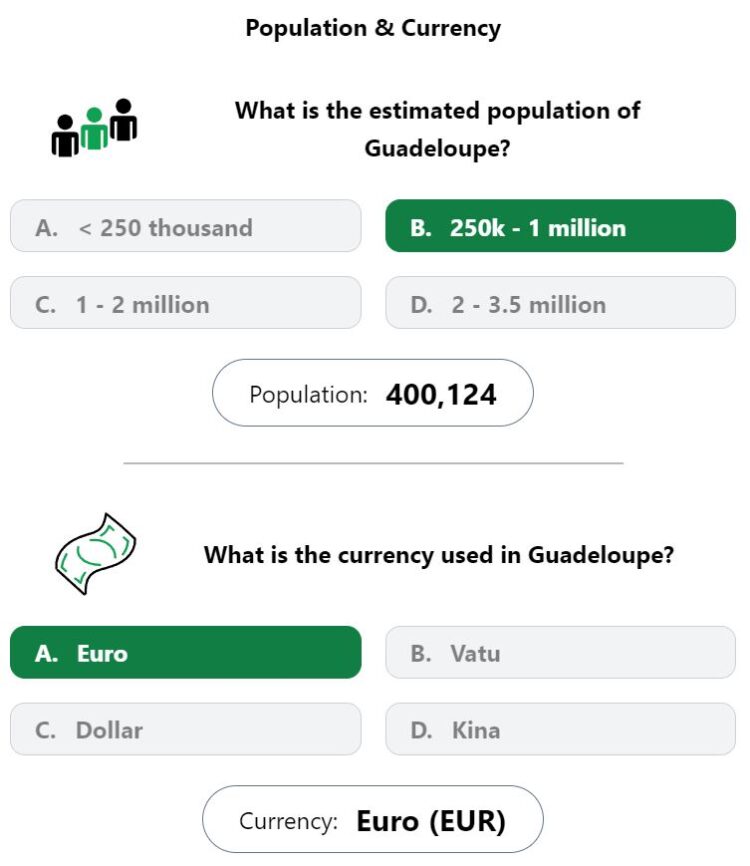Click the green banknote currency icon

95,554
